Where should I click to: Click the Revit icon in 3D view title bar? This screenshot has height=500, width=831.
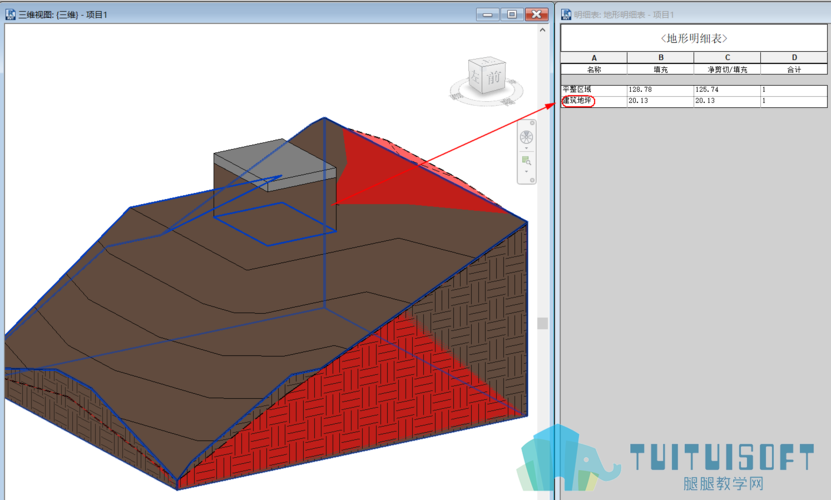11,15
